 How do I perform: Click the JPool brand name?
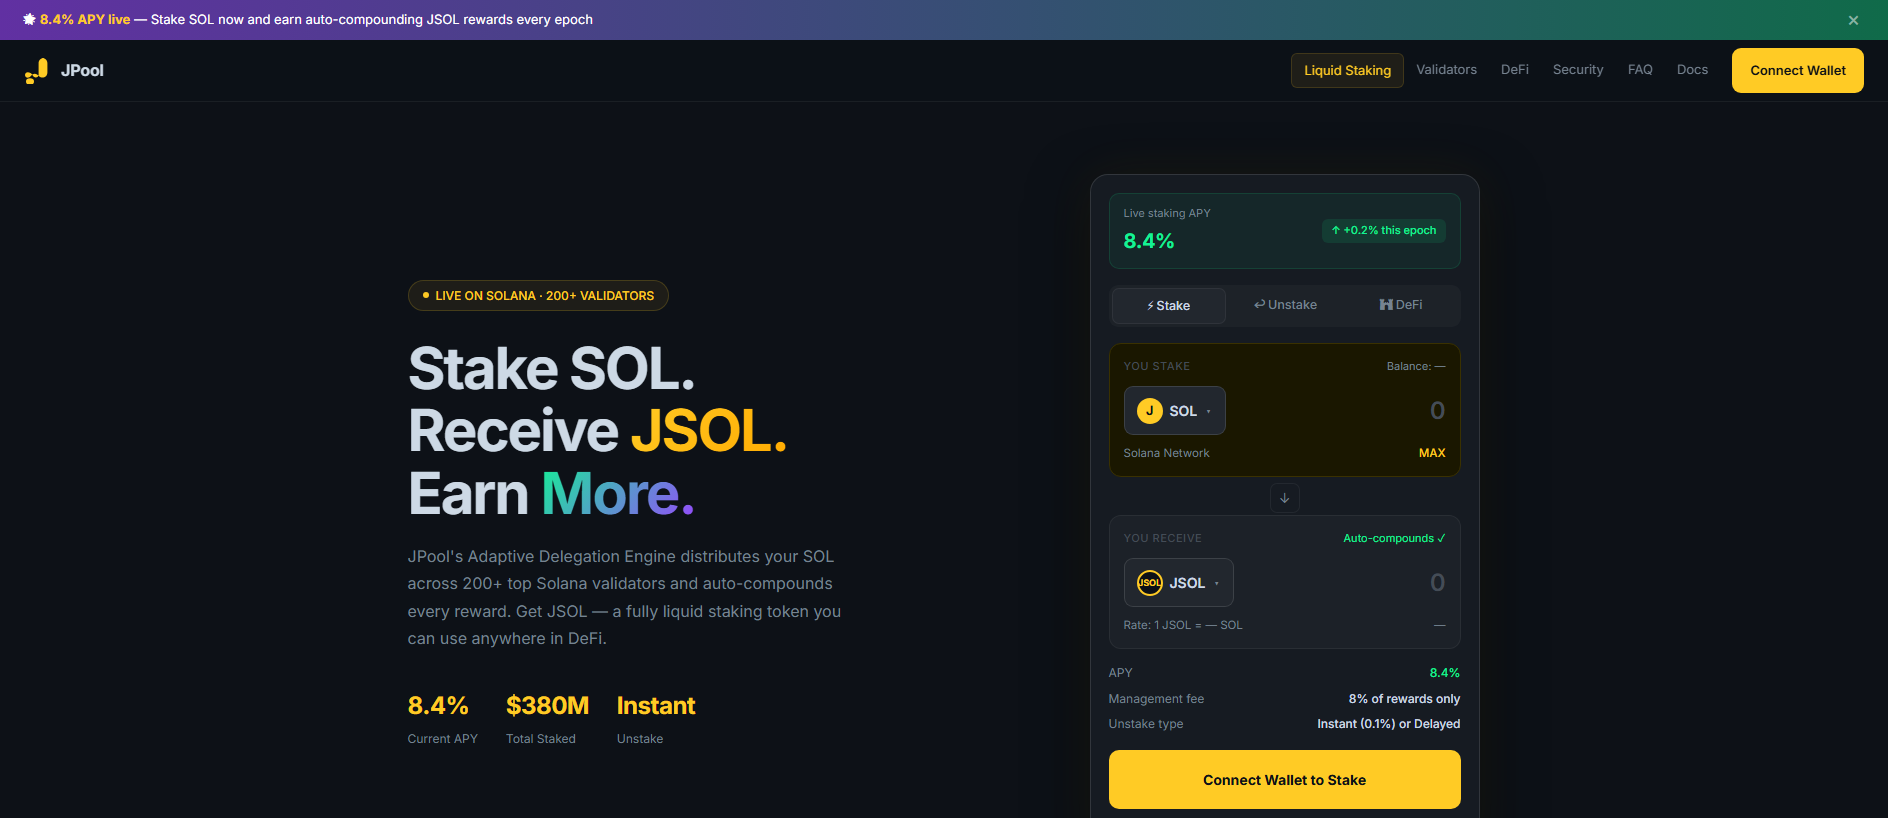(82, 70)
